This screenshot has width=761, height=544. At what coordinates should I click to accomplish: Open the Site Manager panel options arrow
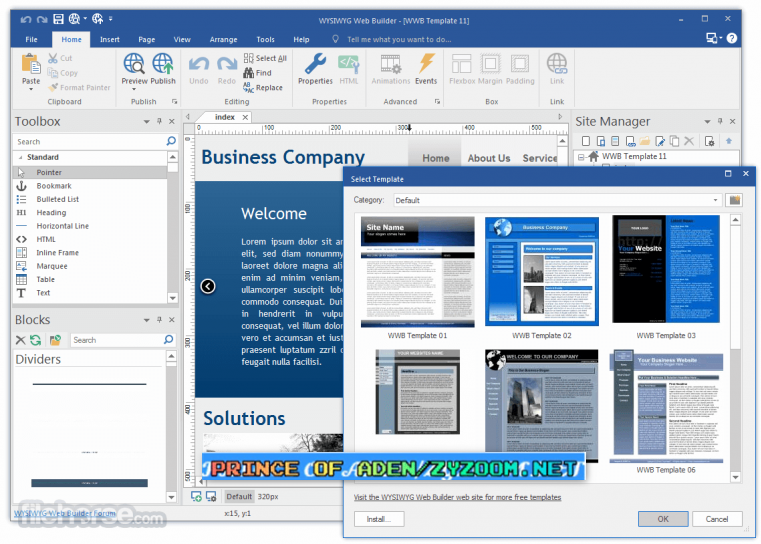(x=707, y=121)
